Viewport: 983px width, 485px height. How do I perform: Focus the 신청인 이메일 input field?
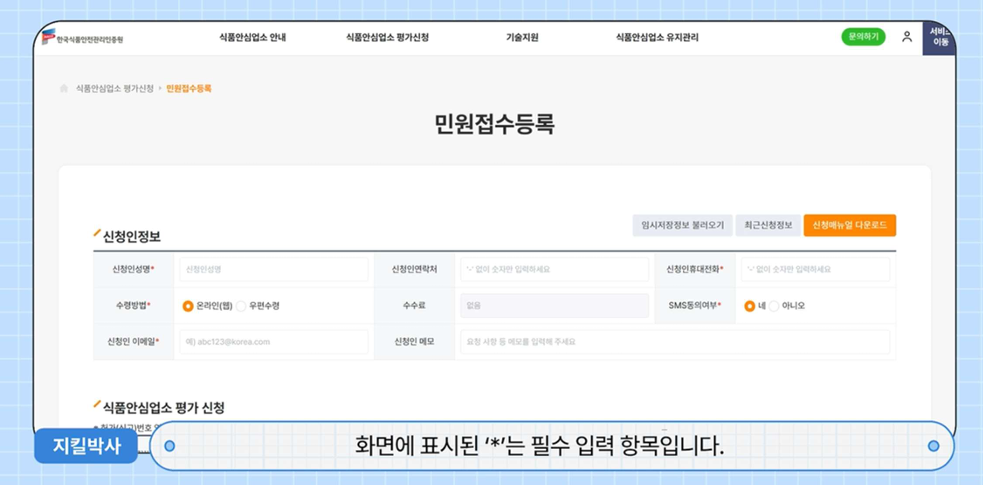[274, 342]
